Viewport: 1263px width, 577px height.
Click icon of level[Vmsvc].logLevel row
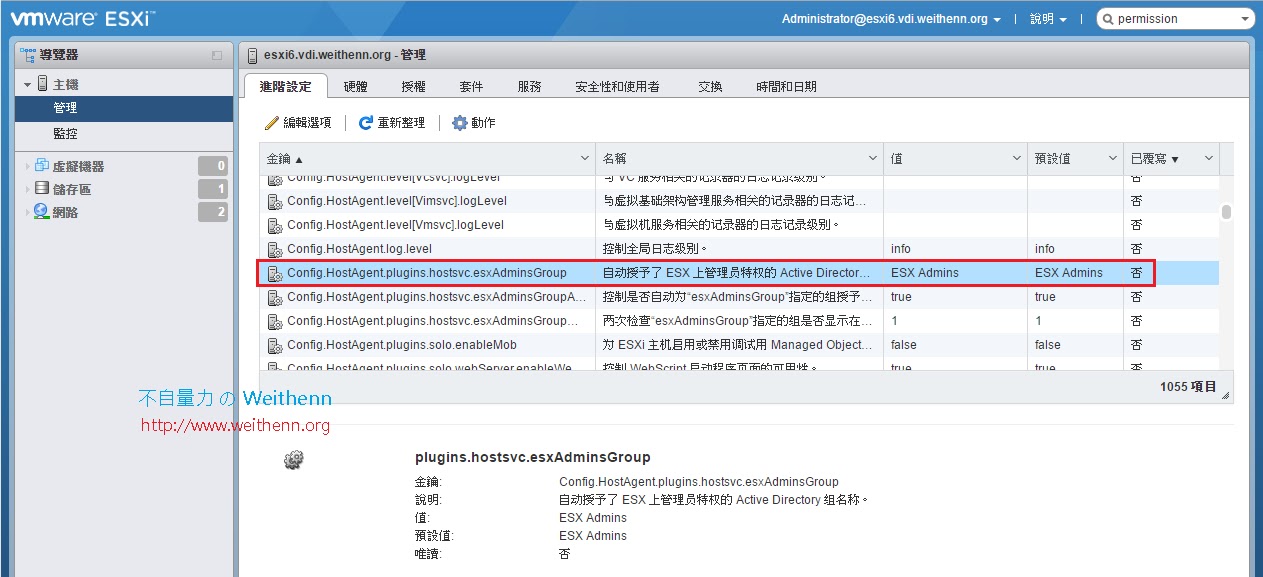point(275,225)
